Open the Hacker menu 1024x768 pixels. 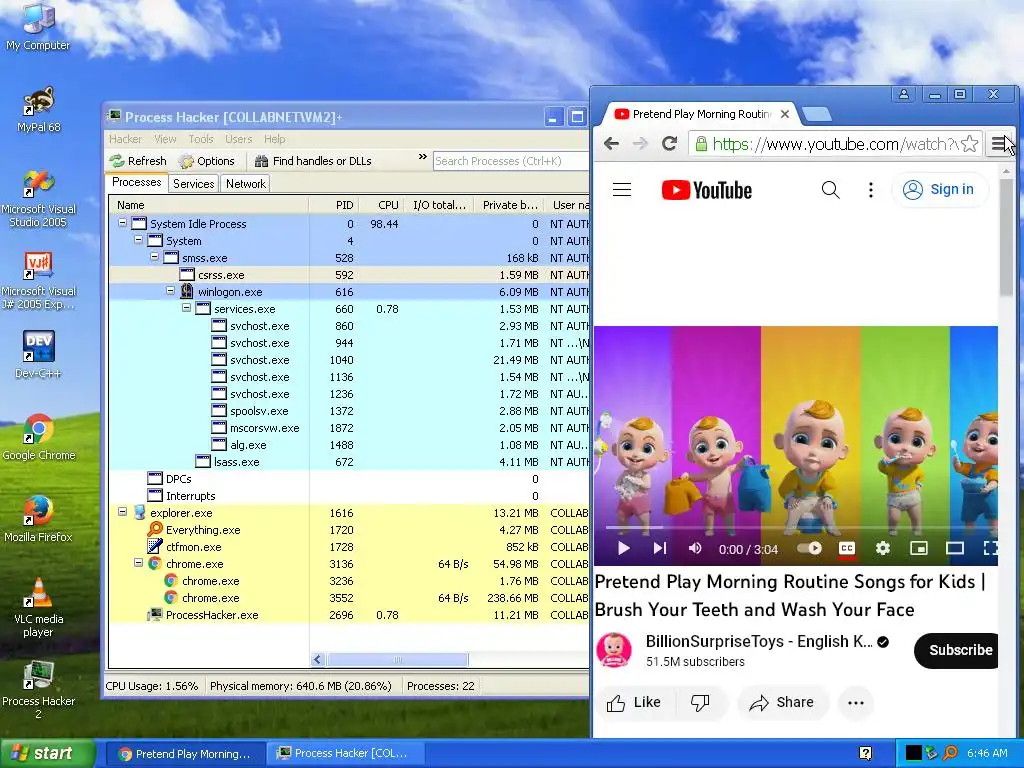[x=125, y=139]
